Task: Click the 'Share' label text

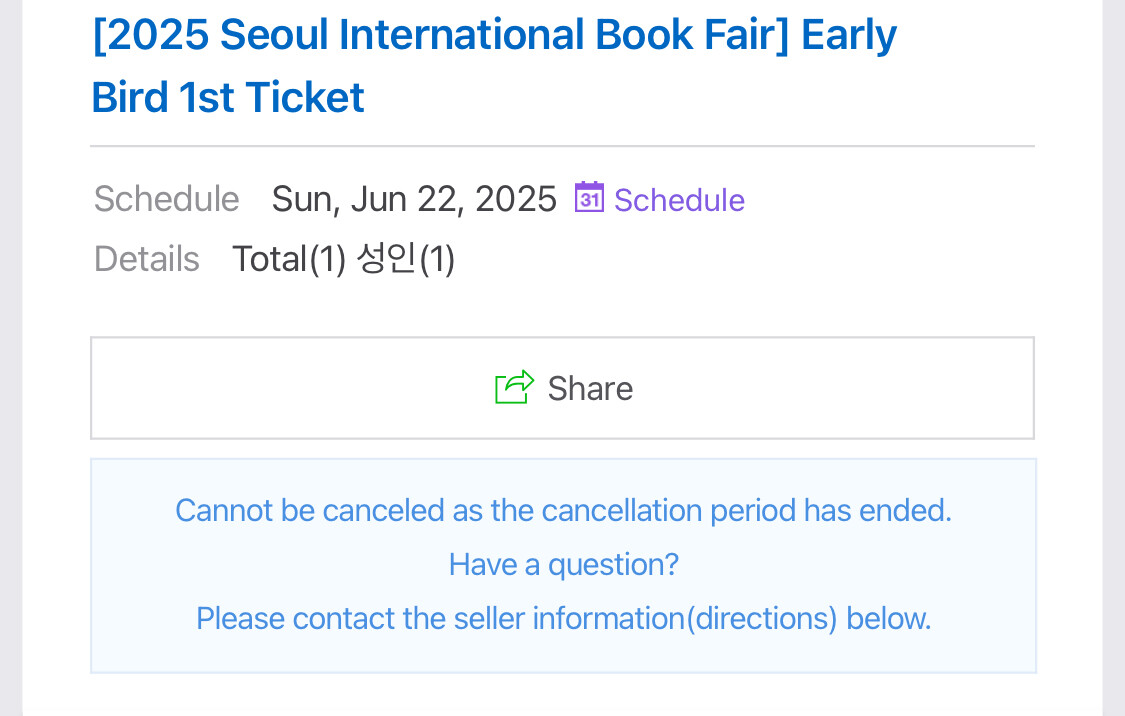Action: (x=590, y=388)
